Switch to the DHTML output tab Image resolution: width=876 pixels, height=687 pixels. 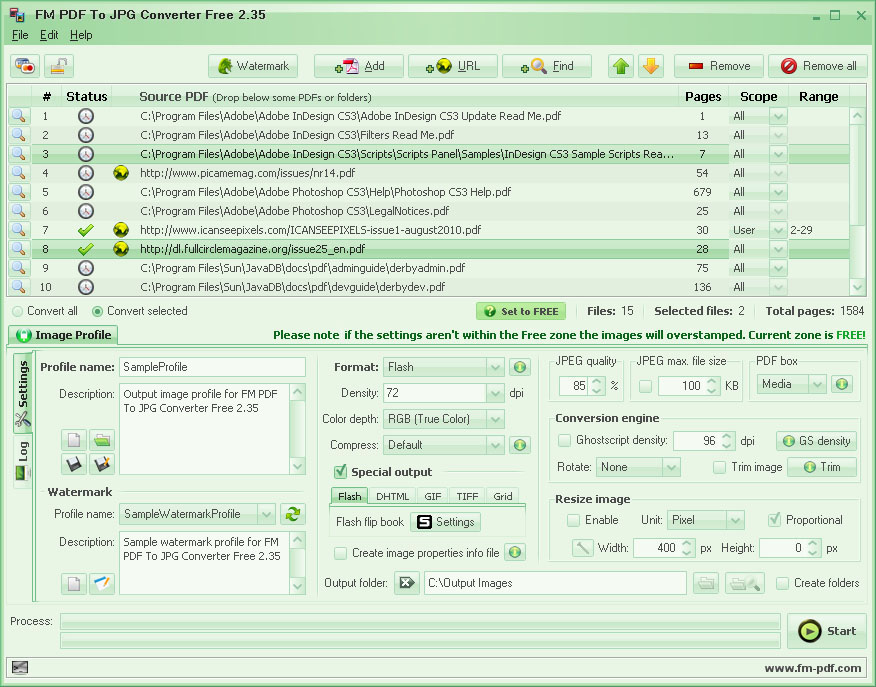tap(392, 496)
